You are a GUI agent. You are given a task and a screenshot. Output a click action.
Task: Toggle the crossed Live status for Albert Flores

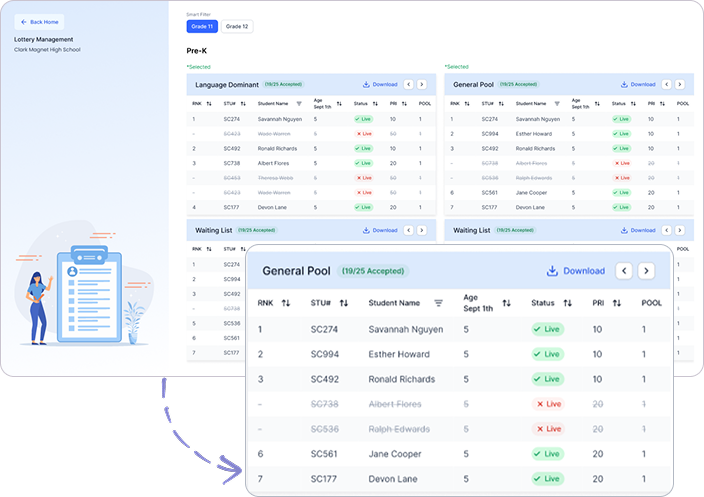tap(548, 403)
